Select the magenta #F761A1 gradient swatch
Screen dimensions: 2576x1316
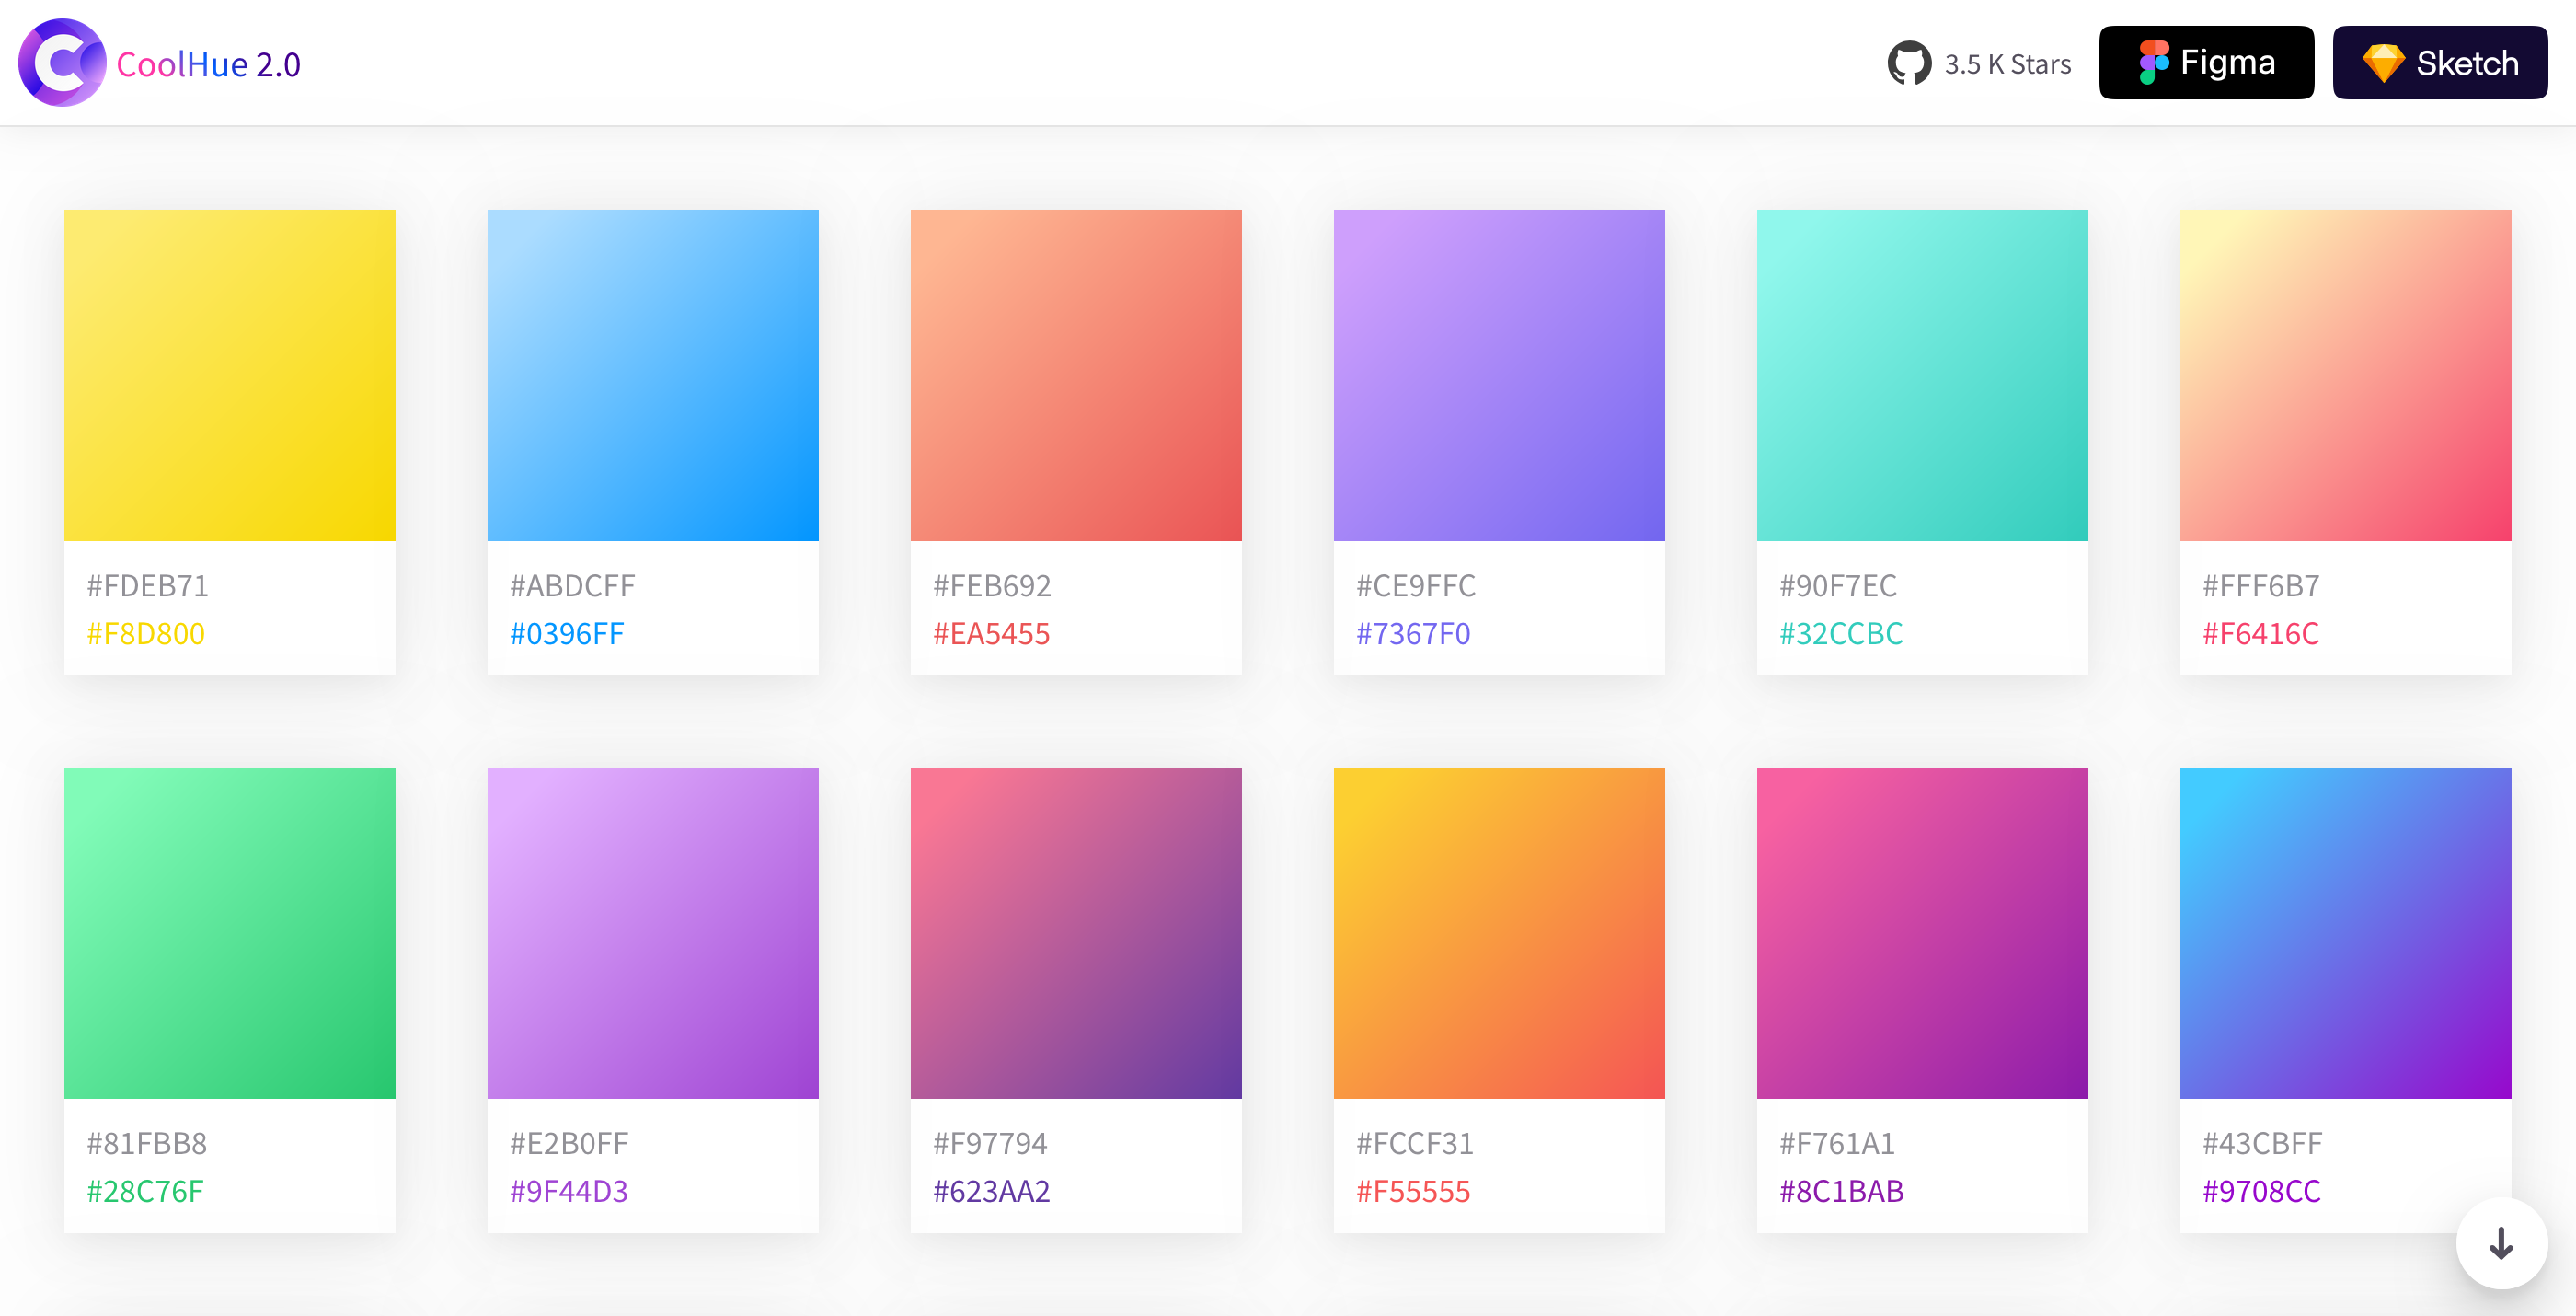point(1922,933)
